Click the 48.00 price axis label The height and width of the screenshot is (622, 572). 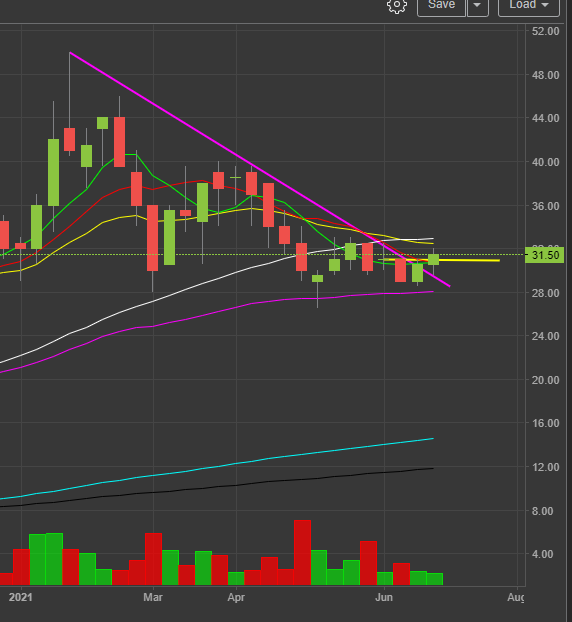(545, 75)
